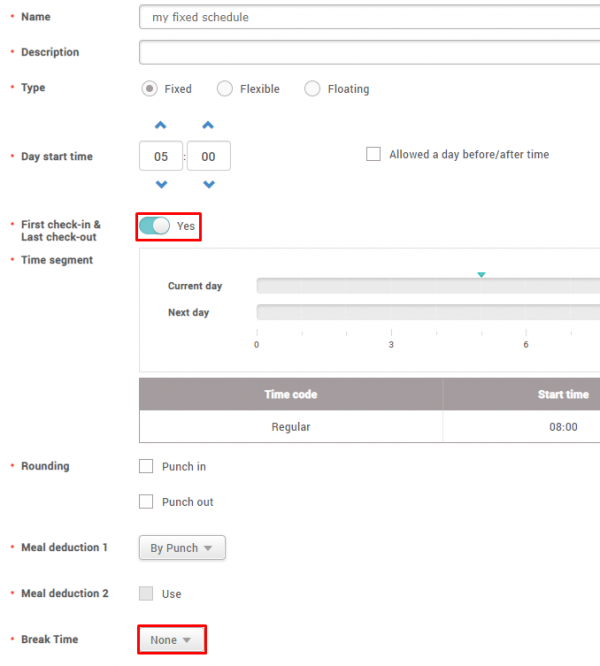Check the Punch in rounding box
This screenshot has width=600, height=666.
click(146, 466)
